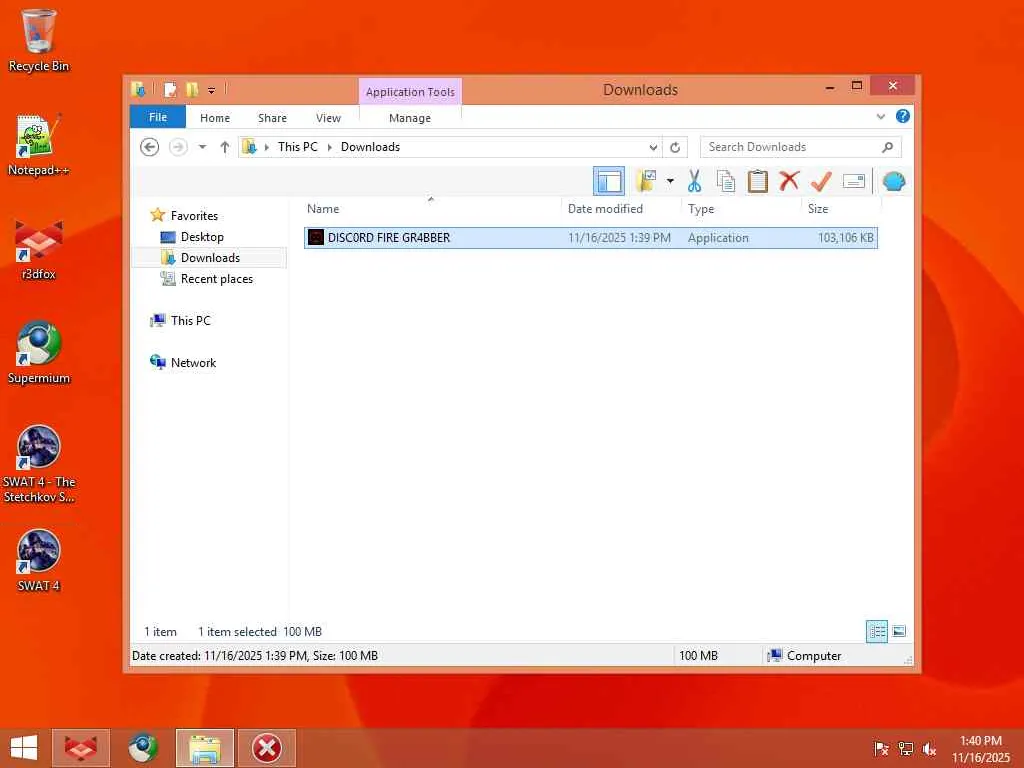The image size is (1024, 768).
Task: Select Desktop in navigation pane
Action: pyautogui.click(x=202, y=236)
